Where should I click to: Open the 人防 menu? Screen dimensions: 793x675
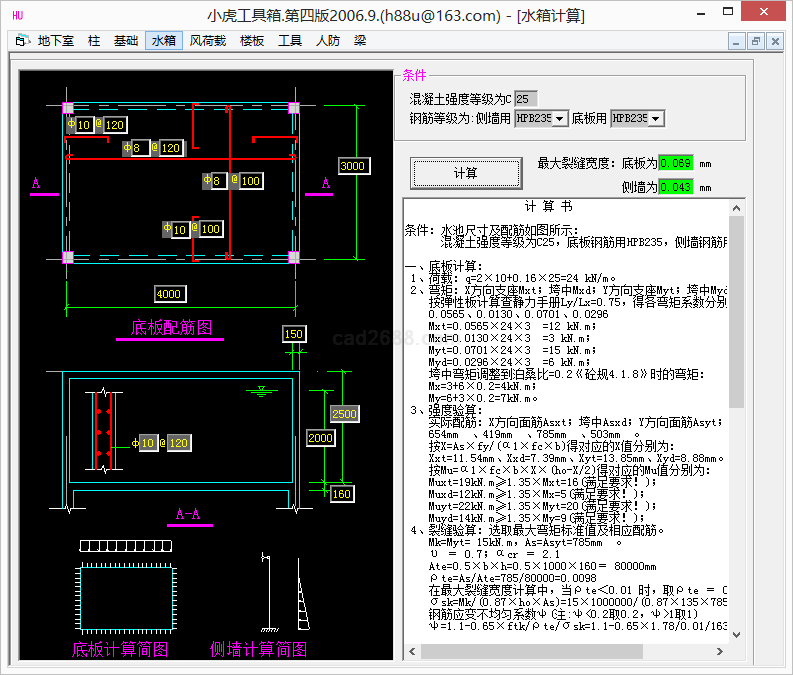point(327,41)
